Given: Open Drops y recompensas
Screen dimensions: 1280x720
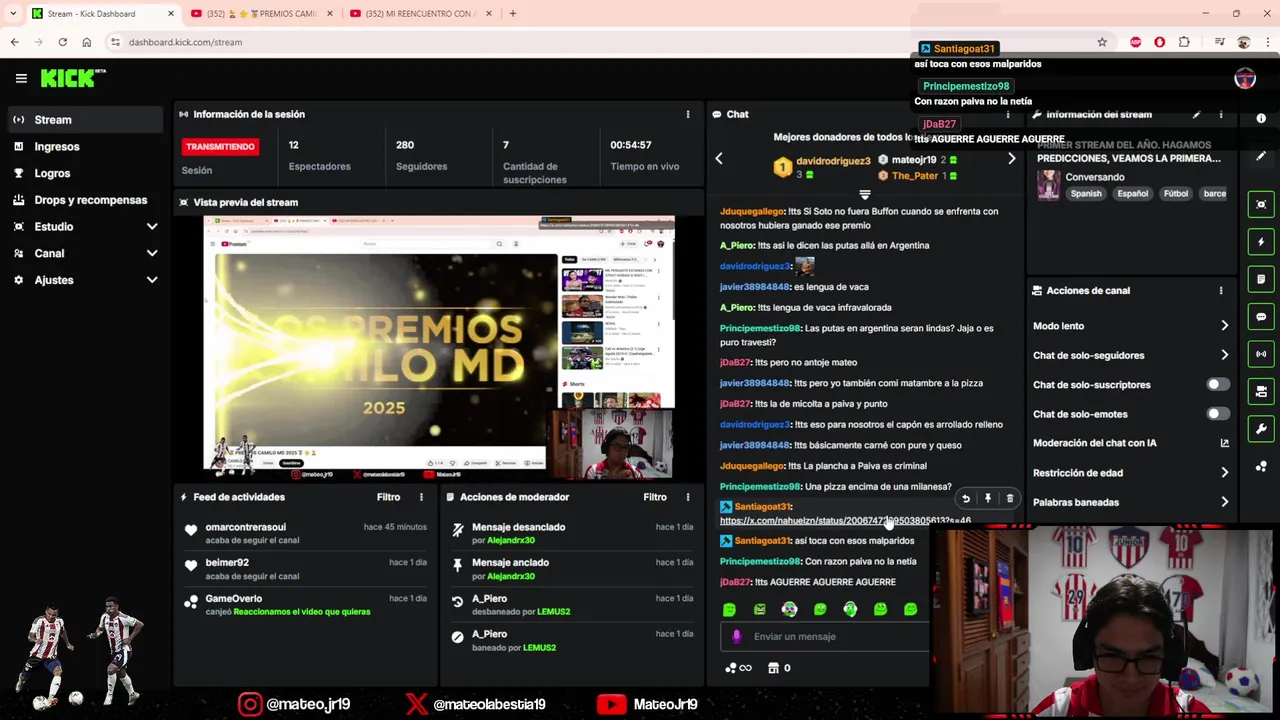Looking at the screenshot, I should pyautogui.click(x=84, y=200).
